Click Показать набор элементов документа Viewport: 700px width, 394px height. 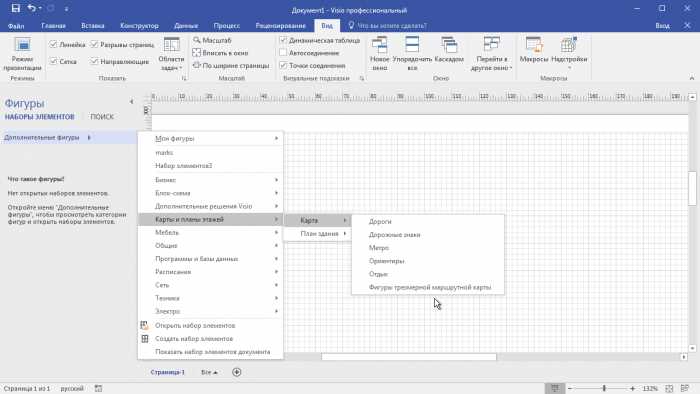pos(210,352)
